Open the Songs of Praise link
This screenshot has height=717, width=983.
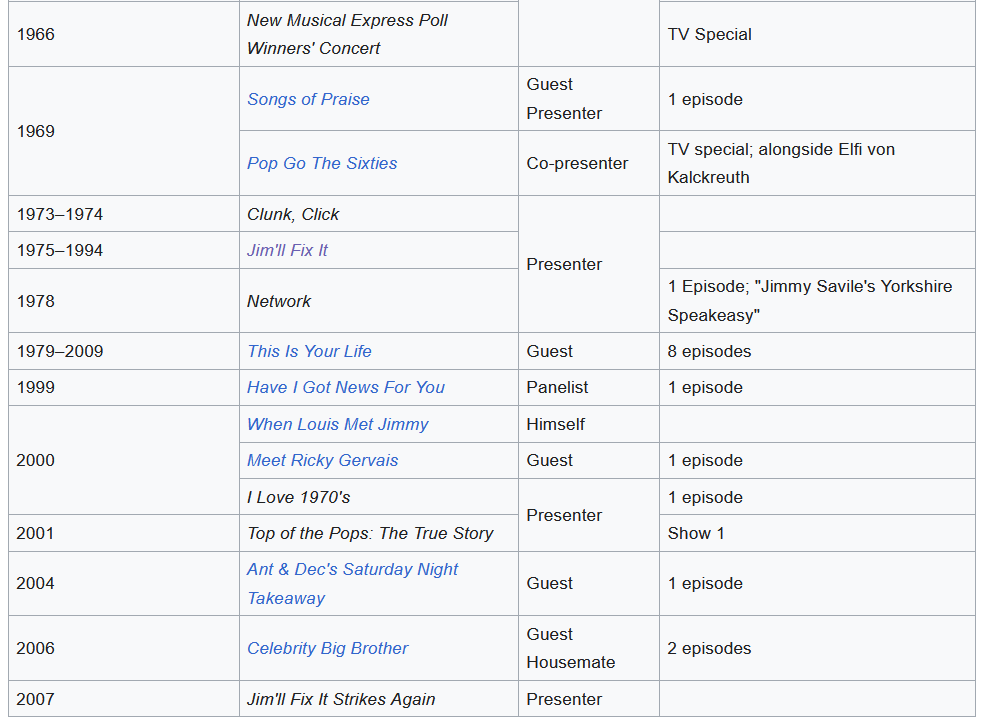pyautogui.click(x=308, y=99)
